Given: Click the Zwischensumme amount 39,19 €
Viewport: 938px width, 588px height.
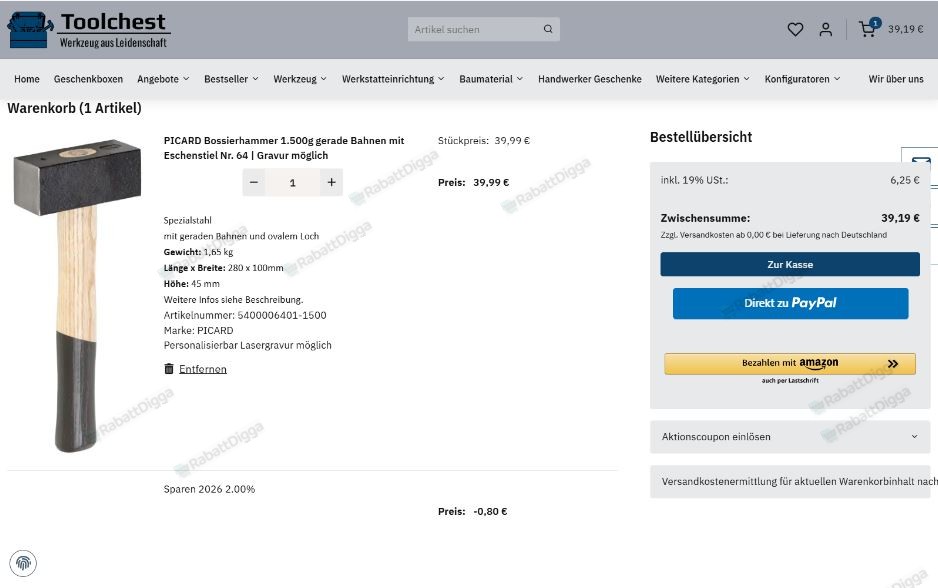Looking at the screenshot, I should [x=900, y=218].
